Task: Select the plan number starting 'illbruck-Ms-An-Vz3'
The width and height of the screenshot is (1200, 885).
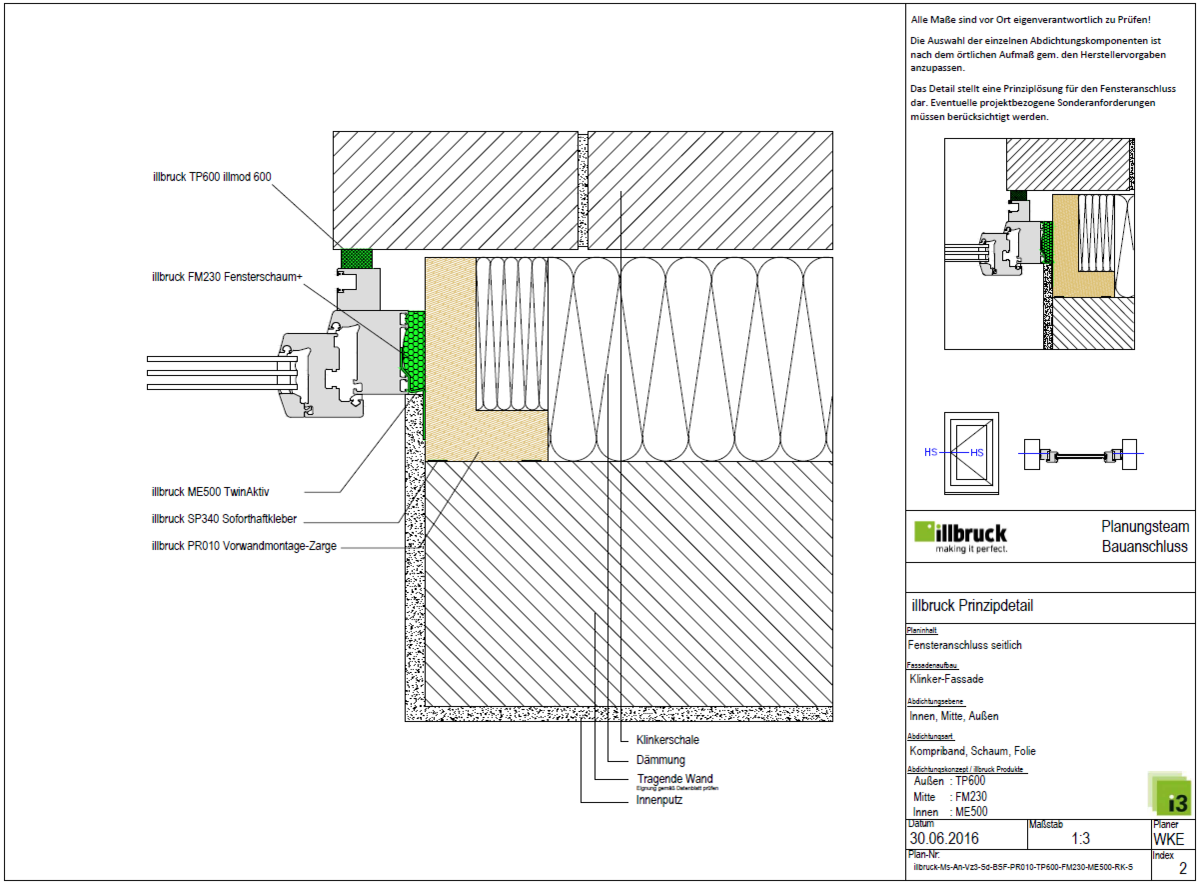Action: coord(1024,867)
